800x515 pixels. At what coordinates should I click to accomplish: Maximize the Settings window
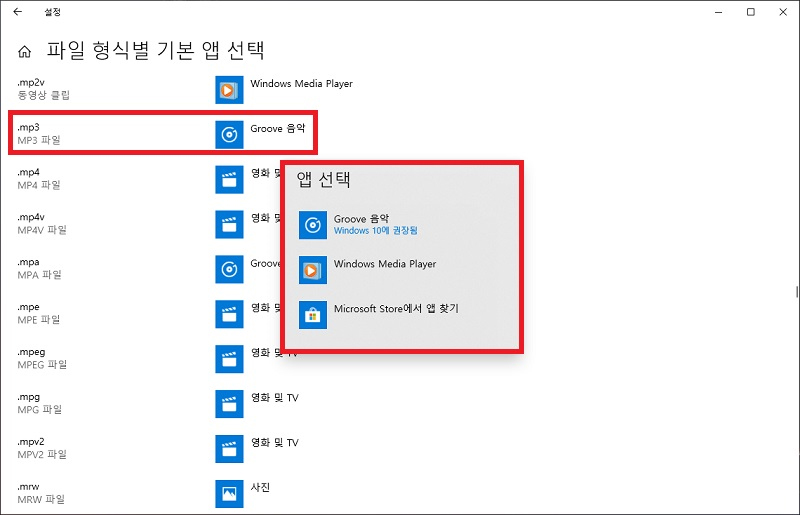pyautogui.click(x=751, y=12)
